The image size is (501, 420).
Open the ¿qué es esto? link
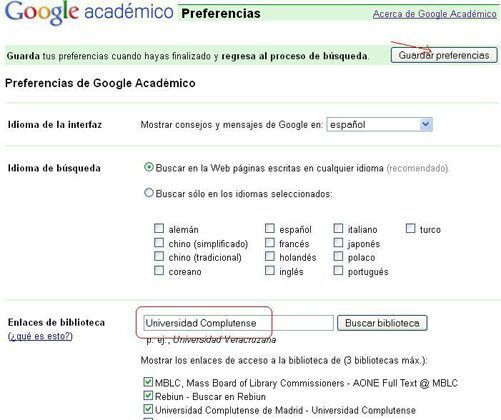coord(40,336)
